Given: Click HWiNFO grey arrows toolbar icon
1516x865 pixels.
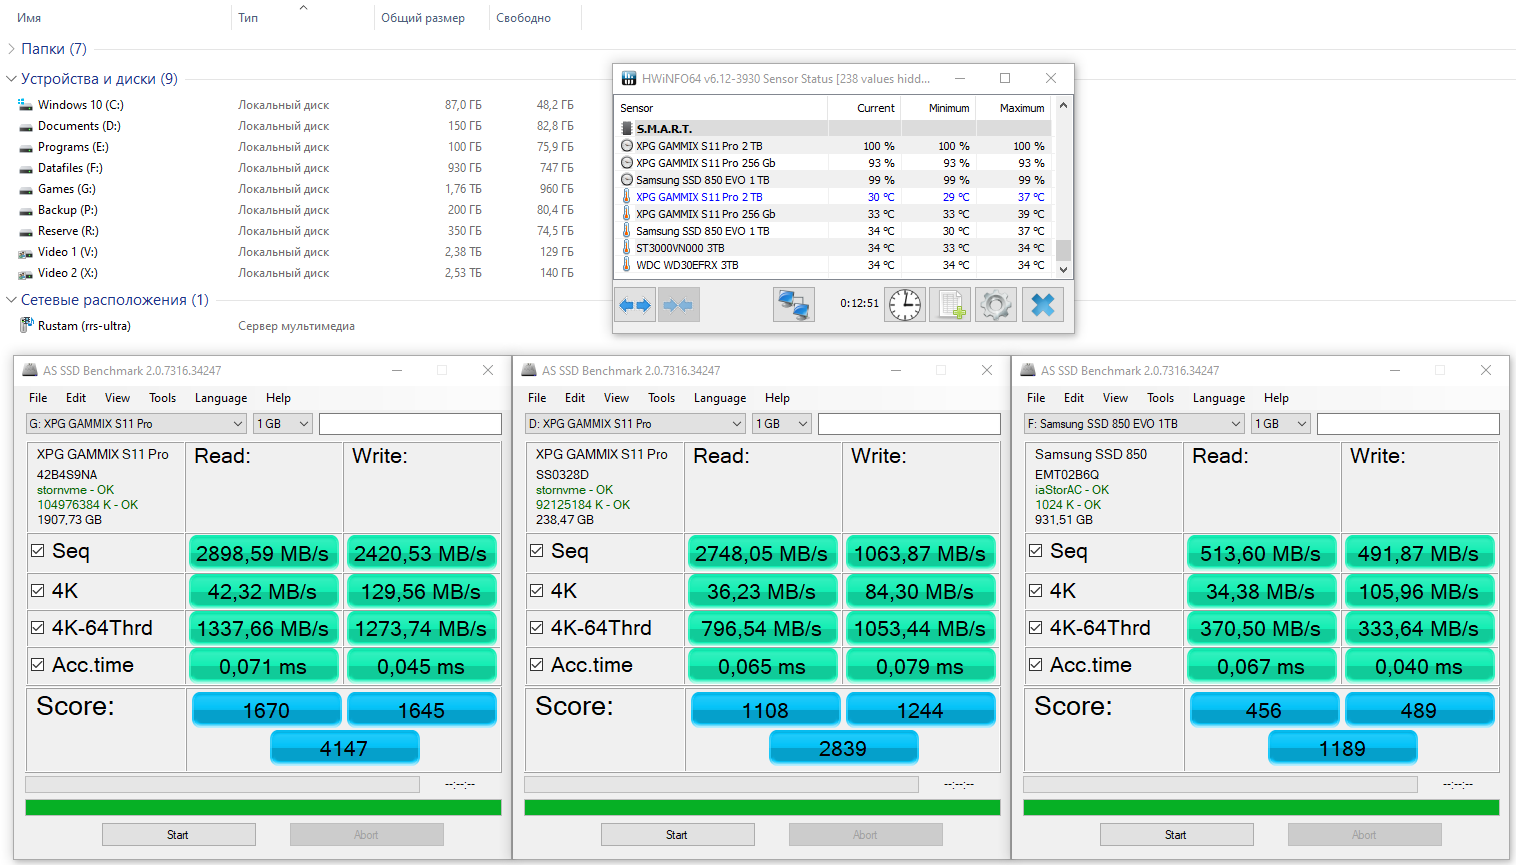Looking at the screenshot, I should click(x=679, y=305).
